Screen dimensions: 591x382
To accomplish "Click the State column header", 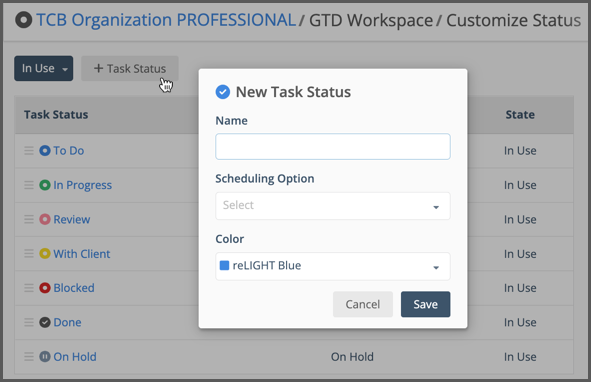I will click(520, 115).
